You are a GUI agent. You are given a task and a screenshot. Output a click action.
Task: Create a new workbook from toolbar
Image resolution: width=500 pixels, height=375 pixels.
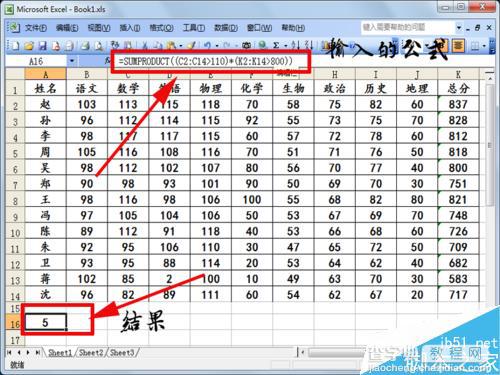click(15, 46)
